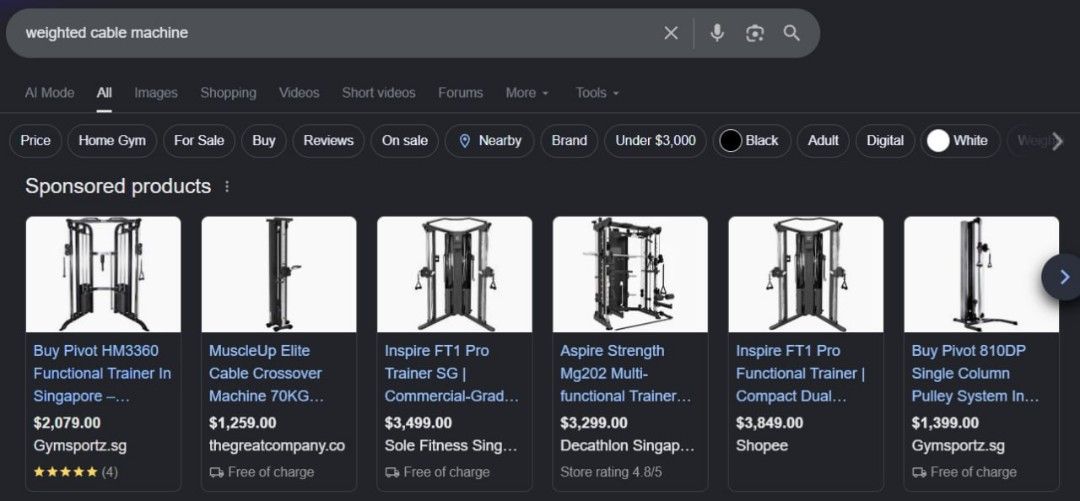Open the Inspire FT1 Pro Trainer SG image
Screen dimensions: 1080x501
pyautogui.click(x=455, y=274)
